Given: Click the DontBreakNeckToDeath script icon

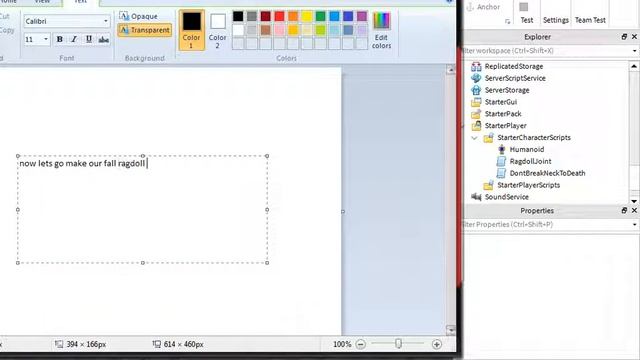Looking at the screenshot, I should tap(501, 173).
